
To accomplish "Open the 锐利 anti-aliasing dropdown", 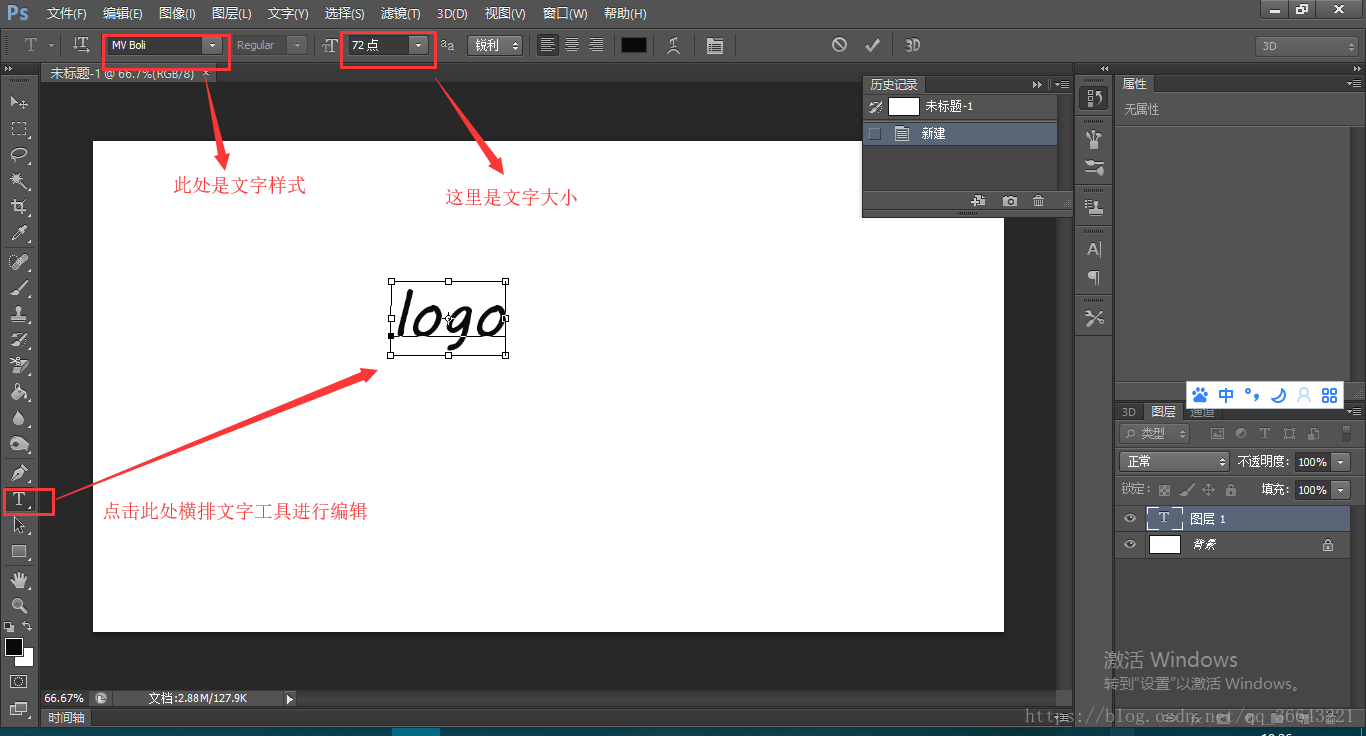I will click(x=495, y=45).
